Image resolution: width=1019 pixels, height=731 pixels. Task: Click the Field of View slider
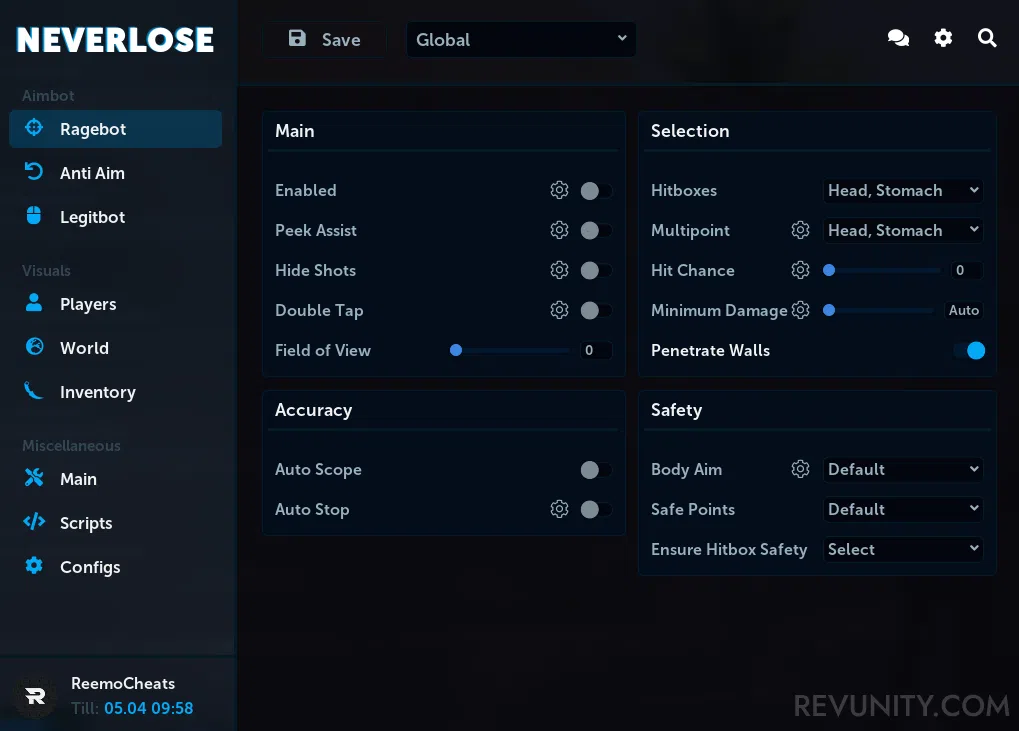pos(512,350)
